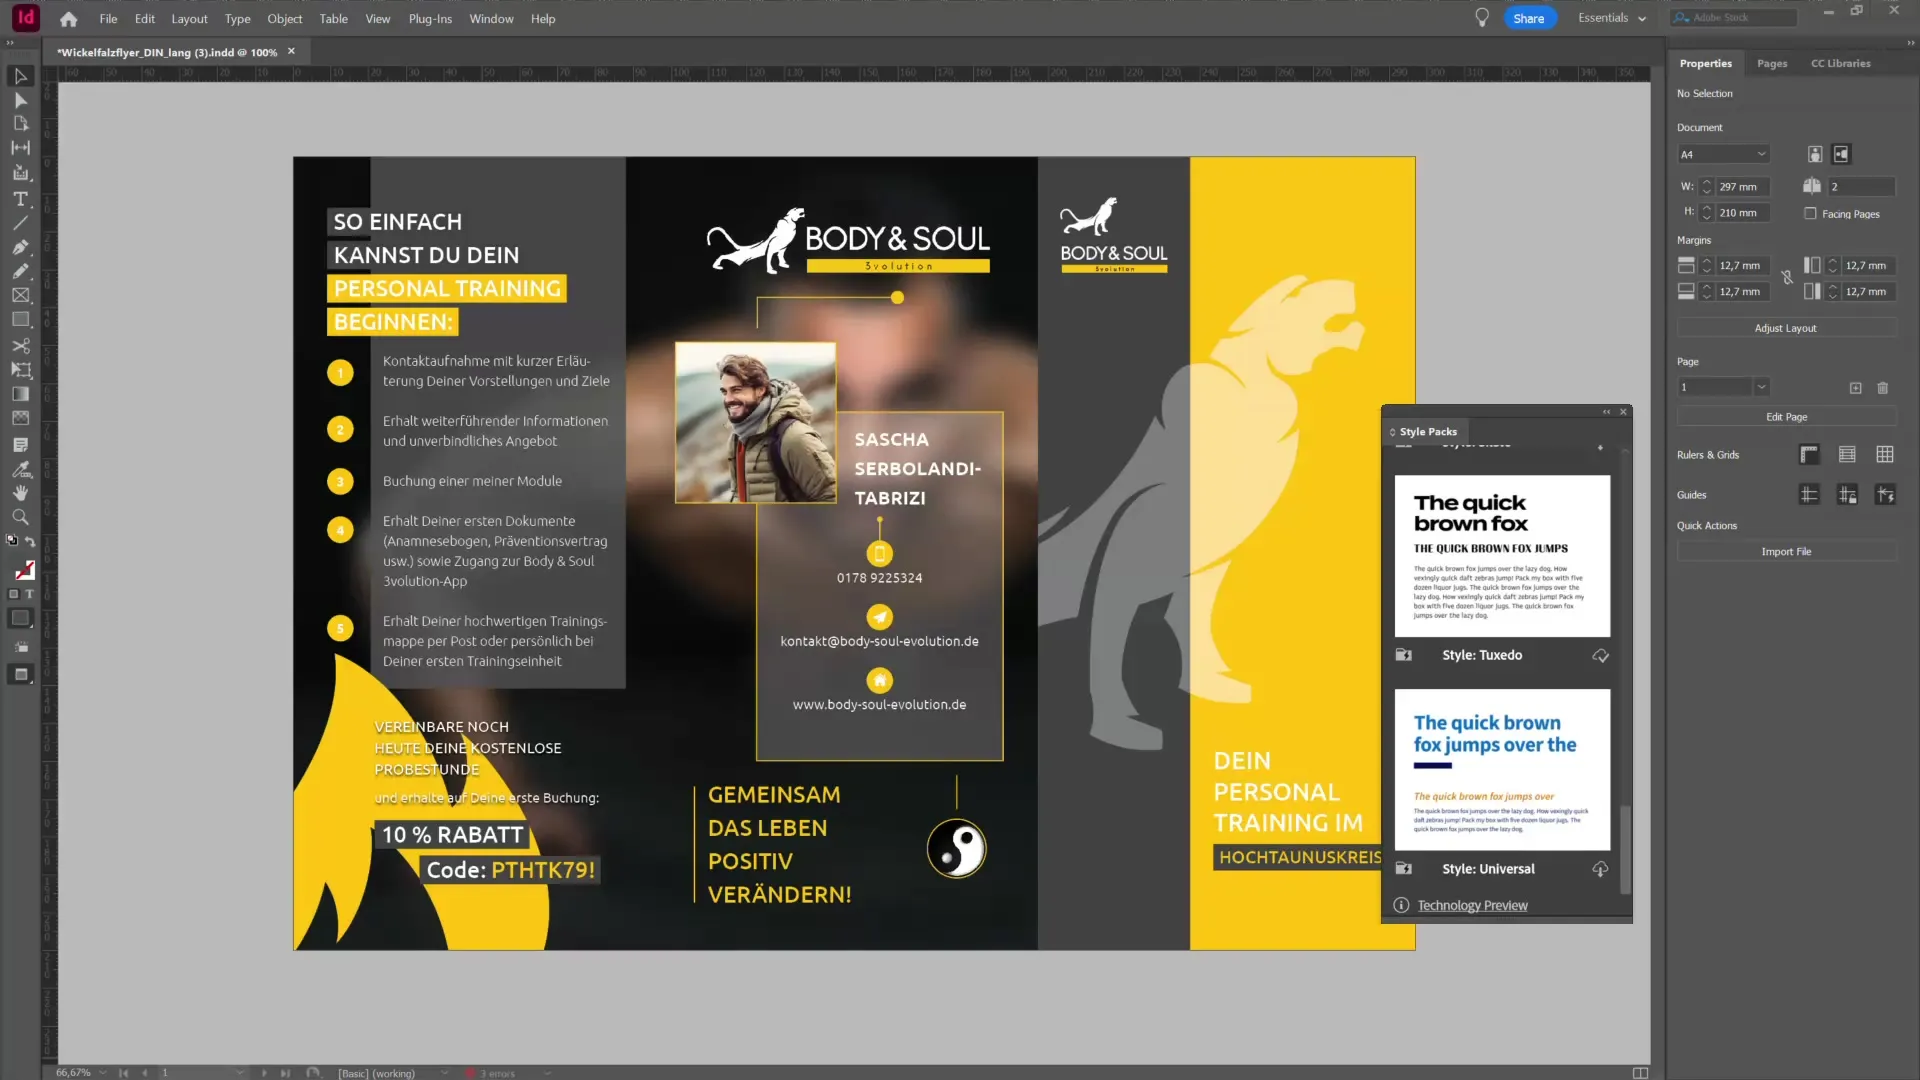Image resolution: width=1920 pixels, height=1080 pixels.
Task: Click the fill and stroke color swatch
Action: click(24, 570)
